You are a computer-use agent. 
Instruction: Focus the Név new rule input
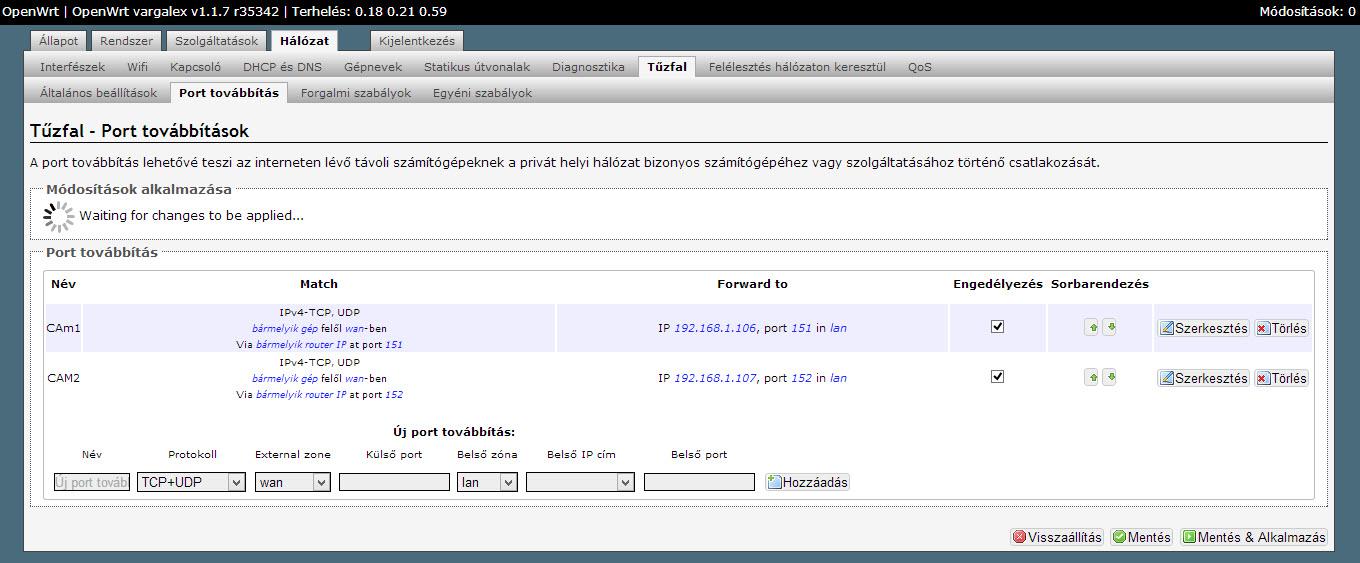point(92,482)
